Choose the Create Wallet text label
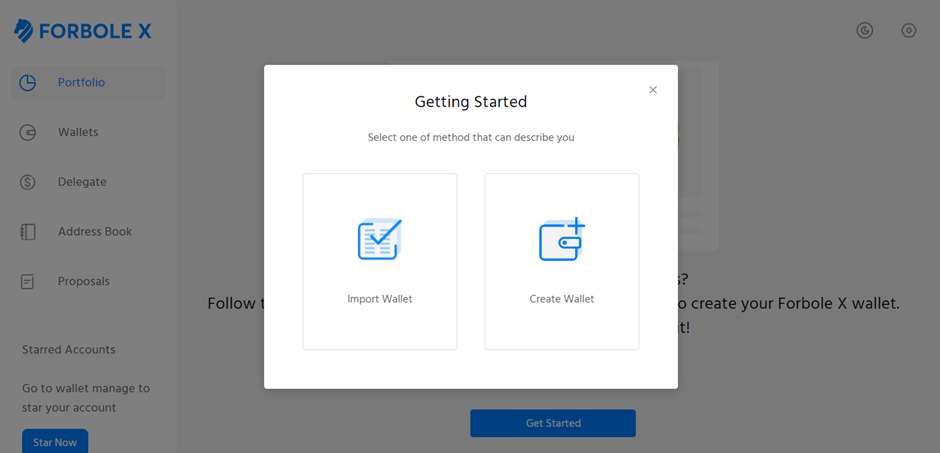Image resolution: width=940 pixels, height=453 pixels. [x=562, y=299]
